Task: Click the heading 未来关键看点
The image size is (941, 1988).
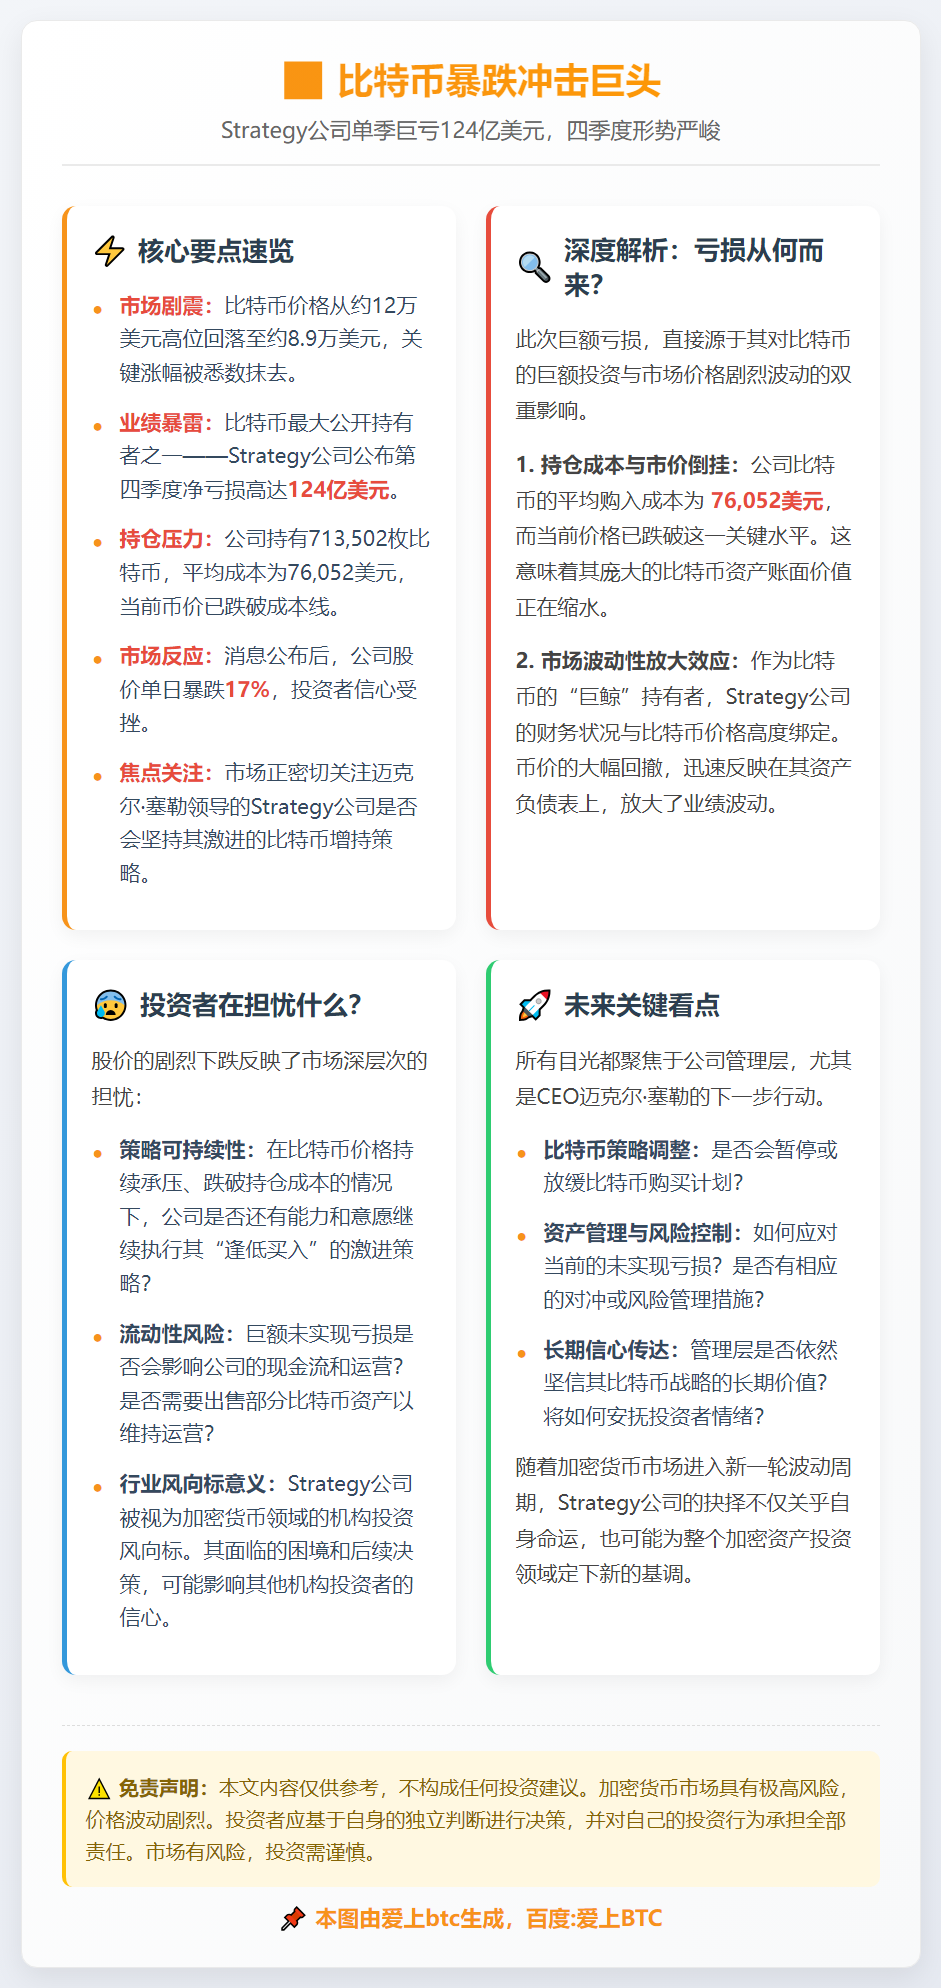Action: (x=642, y=1005)
